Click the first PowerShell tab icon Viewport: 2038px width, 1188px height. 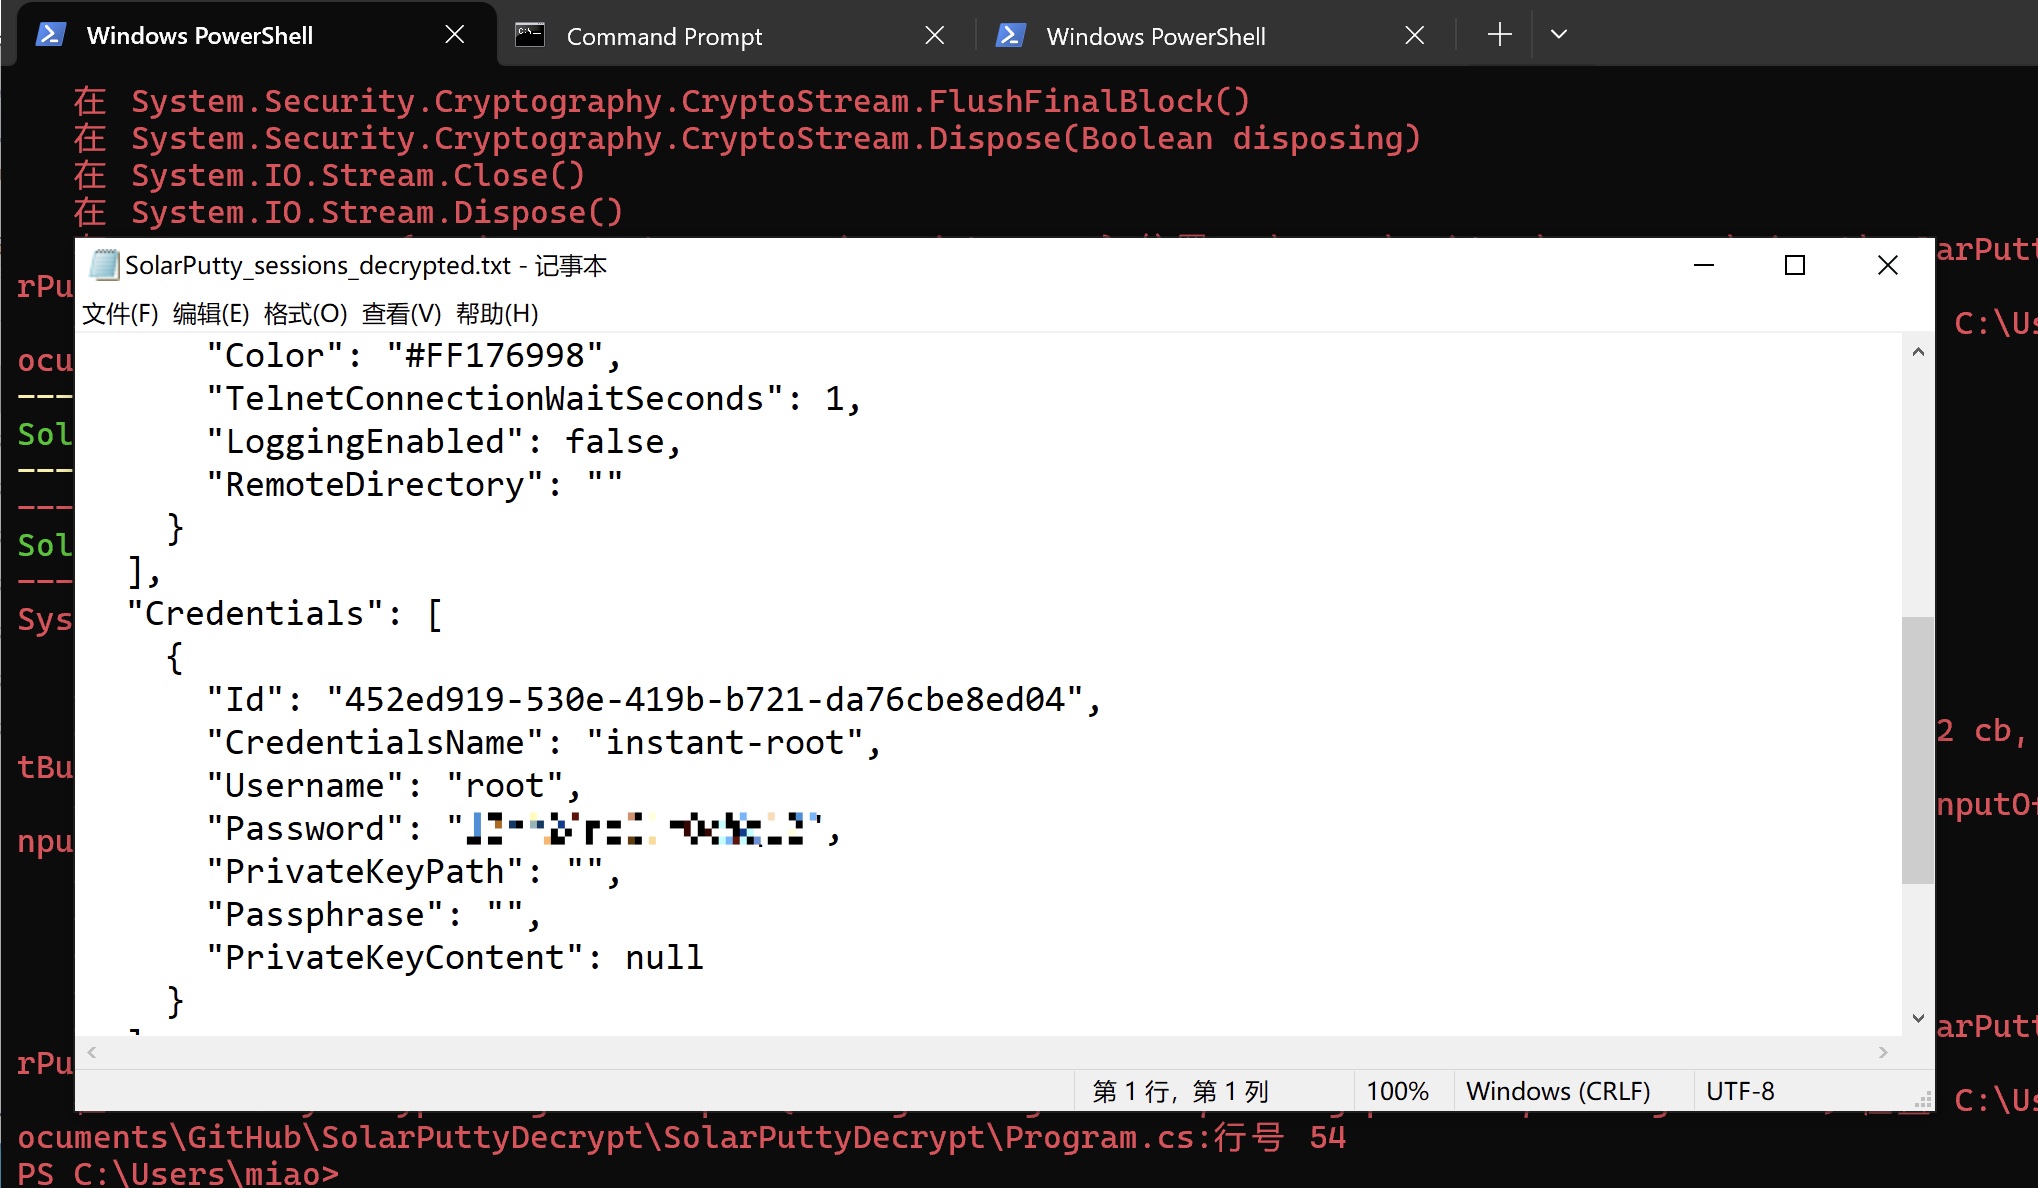tap(51, 35)
